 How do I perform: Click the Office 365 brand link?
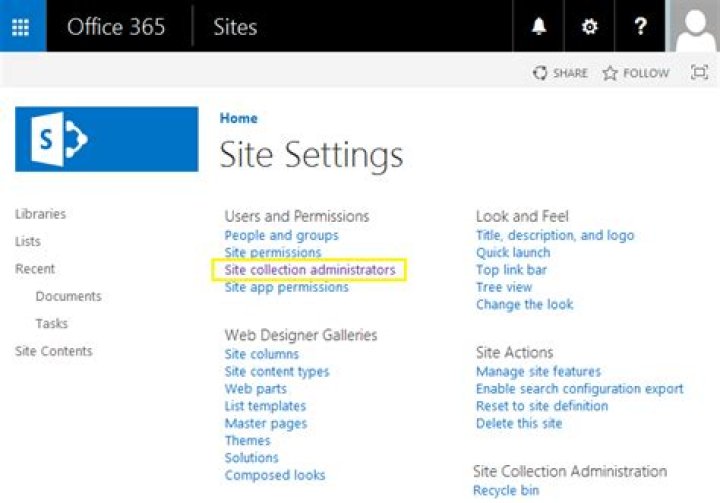[116, 27]
